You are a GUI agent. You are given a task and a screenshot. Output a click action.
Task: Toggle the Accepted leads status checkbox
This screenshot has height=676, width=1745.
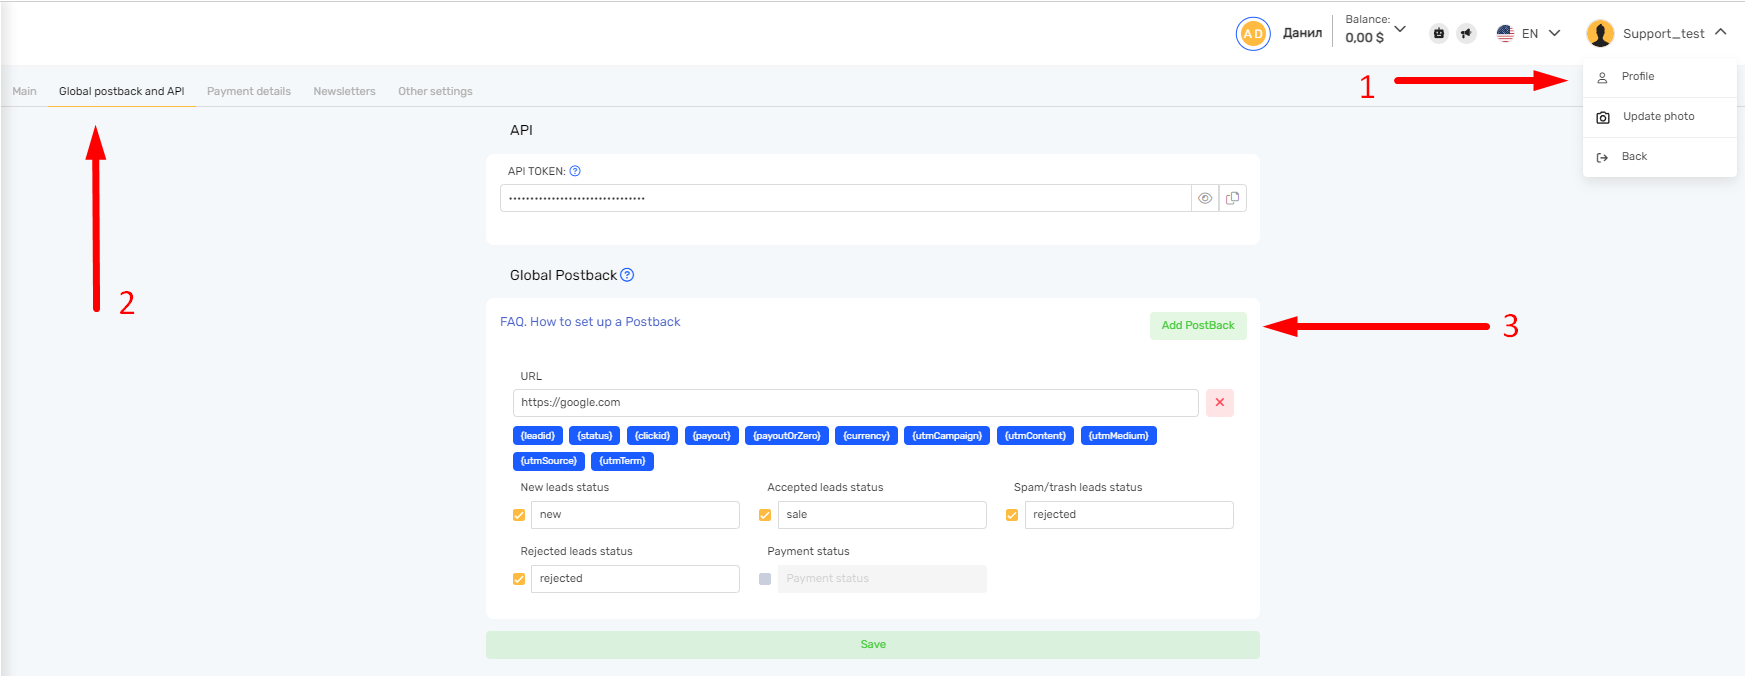pos(765,515)
